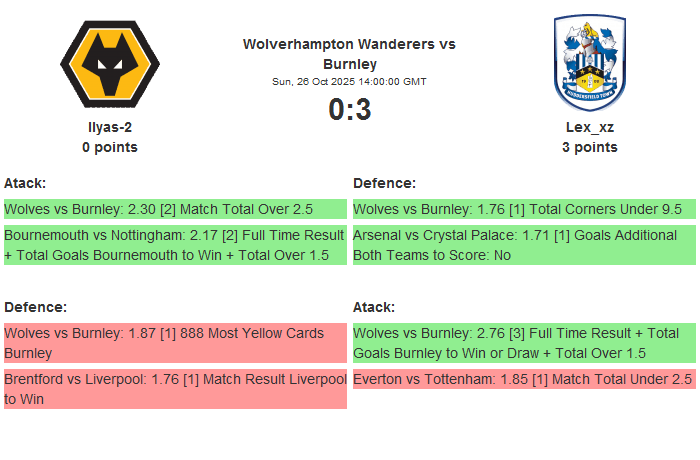The image size is (700, 460).
Task: Select the Burnley to Win or Draw bet
Action: (x=524, y=343)
